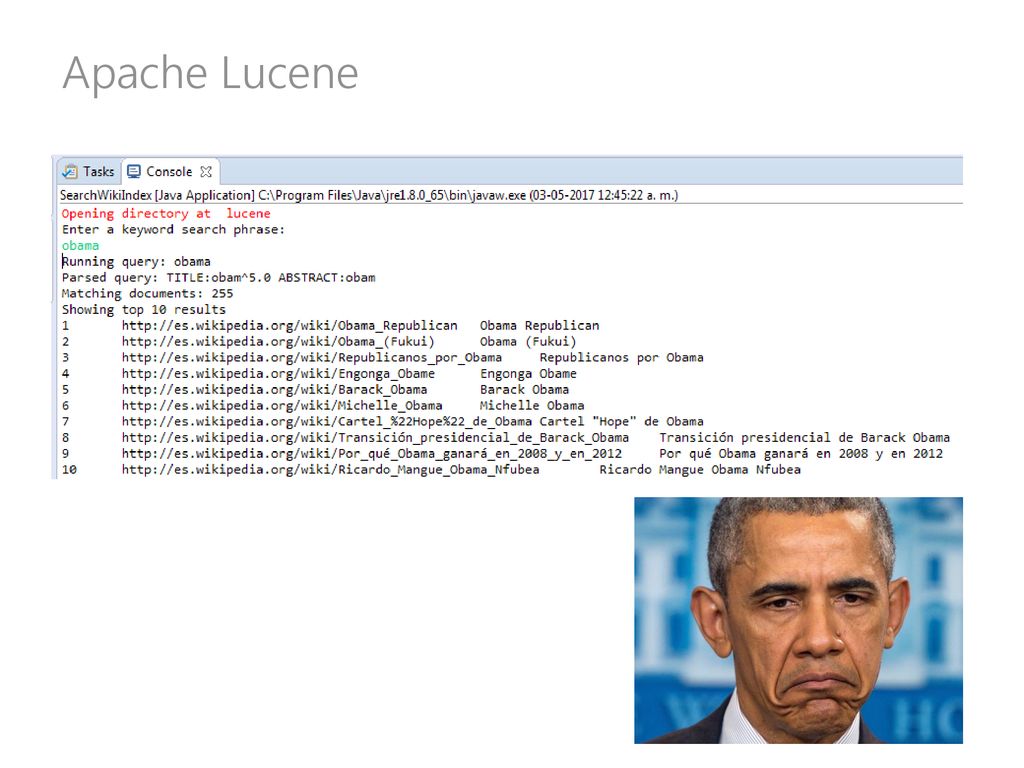Open the Ricardo_Mangue_Obama_Nfubea link
This screenshot has height=768, width=1024.
point(330,470)
